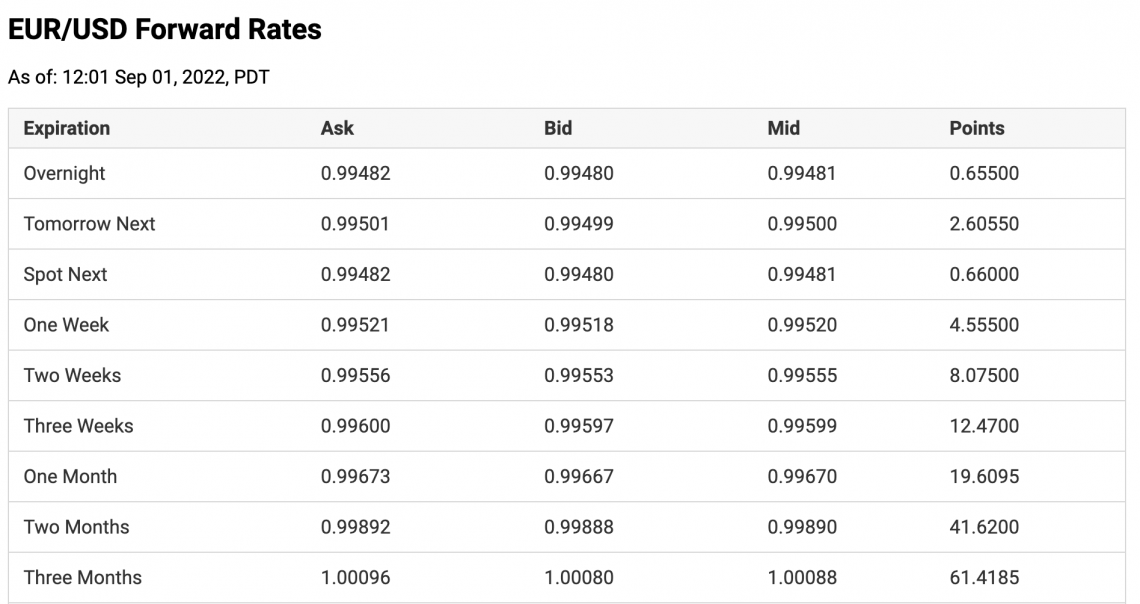This screenshot has height=604, width=1140.
Task: Click Three Weeks Mid value 0.99599
Action: (x=803, y=426)
